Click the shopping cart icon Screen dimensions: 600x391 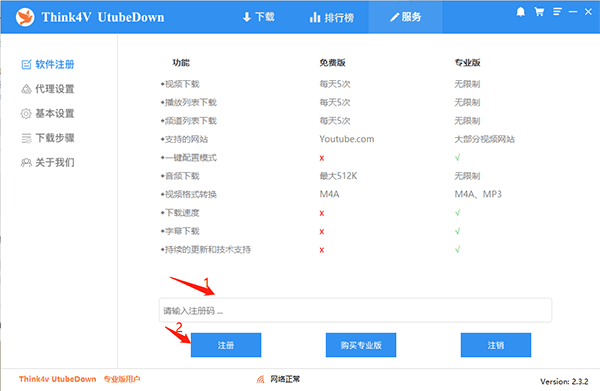[x=539, y=12]
